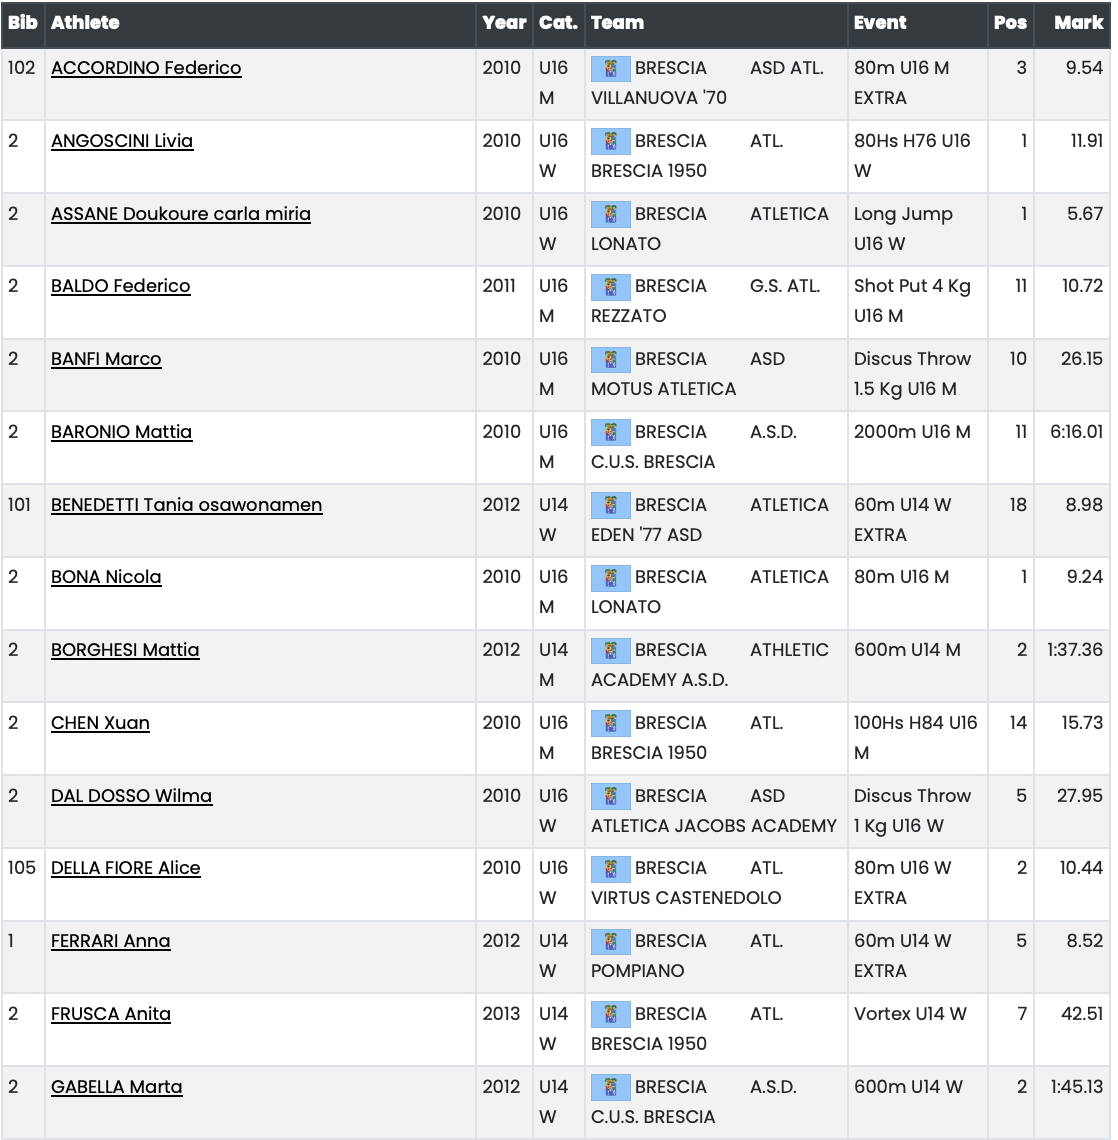The height and width of the screenshot is (1140, 1118).
Task: Open ASSANE Doukoure carla miria profile
Action: (x=181, y=214)
